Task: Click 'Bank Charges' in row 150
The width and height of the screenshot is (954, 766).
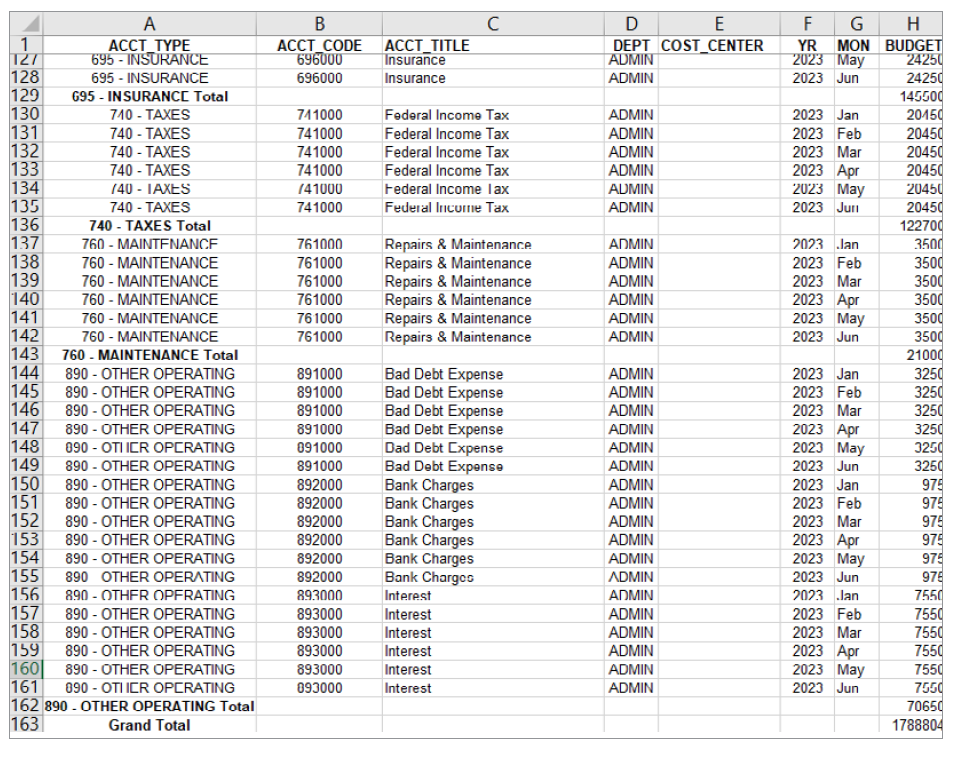Action: coord(493,485)
